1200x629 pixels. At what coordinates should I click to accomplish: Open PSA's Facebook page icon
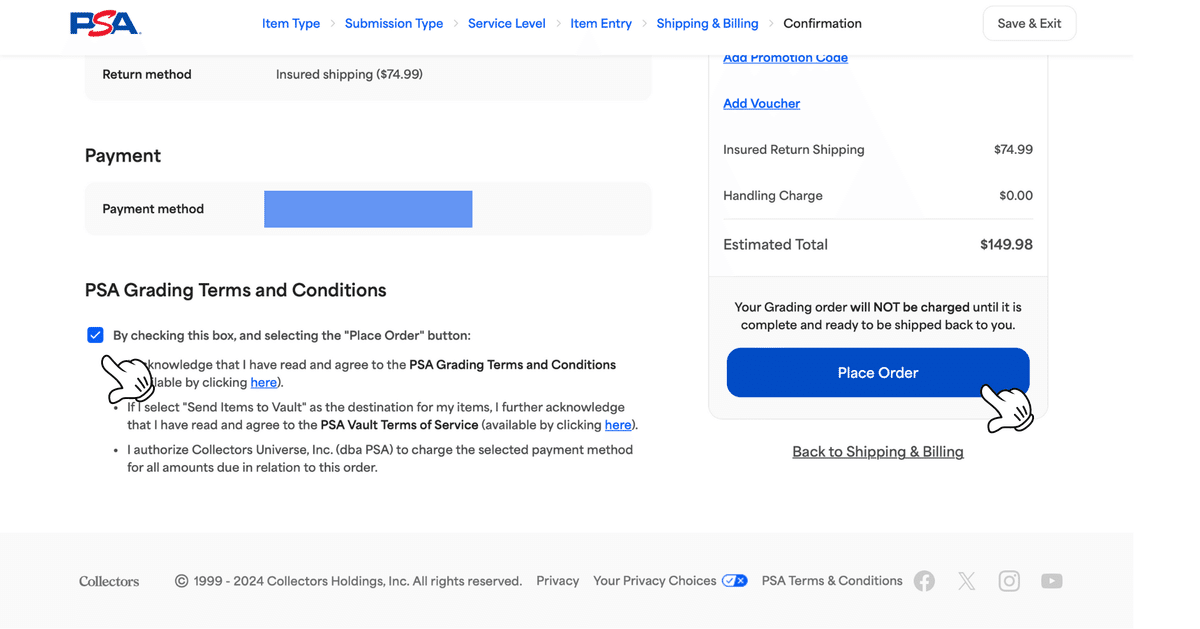[924, 581]
